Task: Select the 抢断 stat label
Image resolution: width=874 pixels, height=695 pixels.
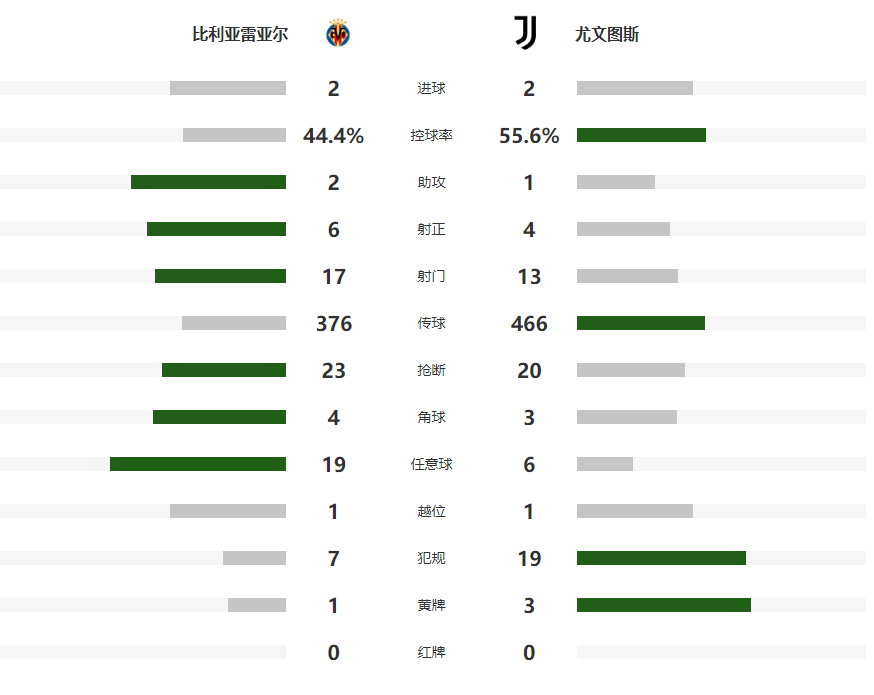Action: (431, 371)
